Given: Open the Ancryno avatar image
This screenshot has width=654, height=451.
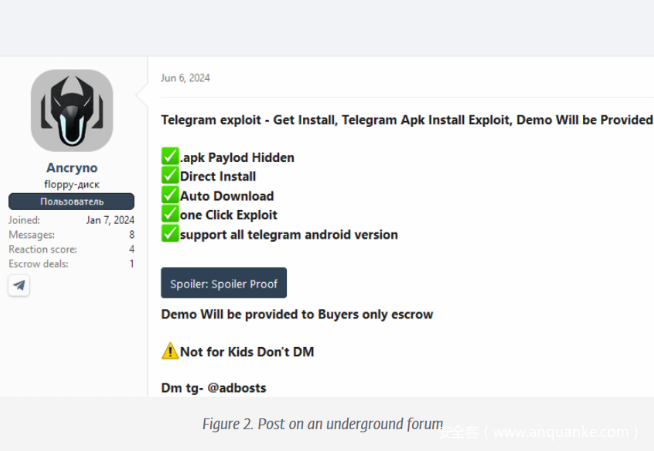Looking at the screenshot, I should click(72, 110).
